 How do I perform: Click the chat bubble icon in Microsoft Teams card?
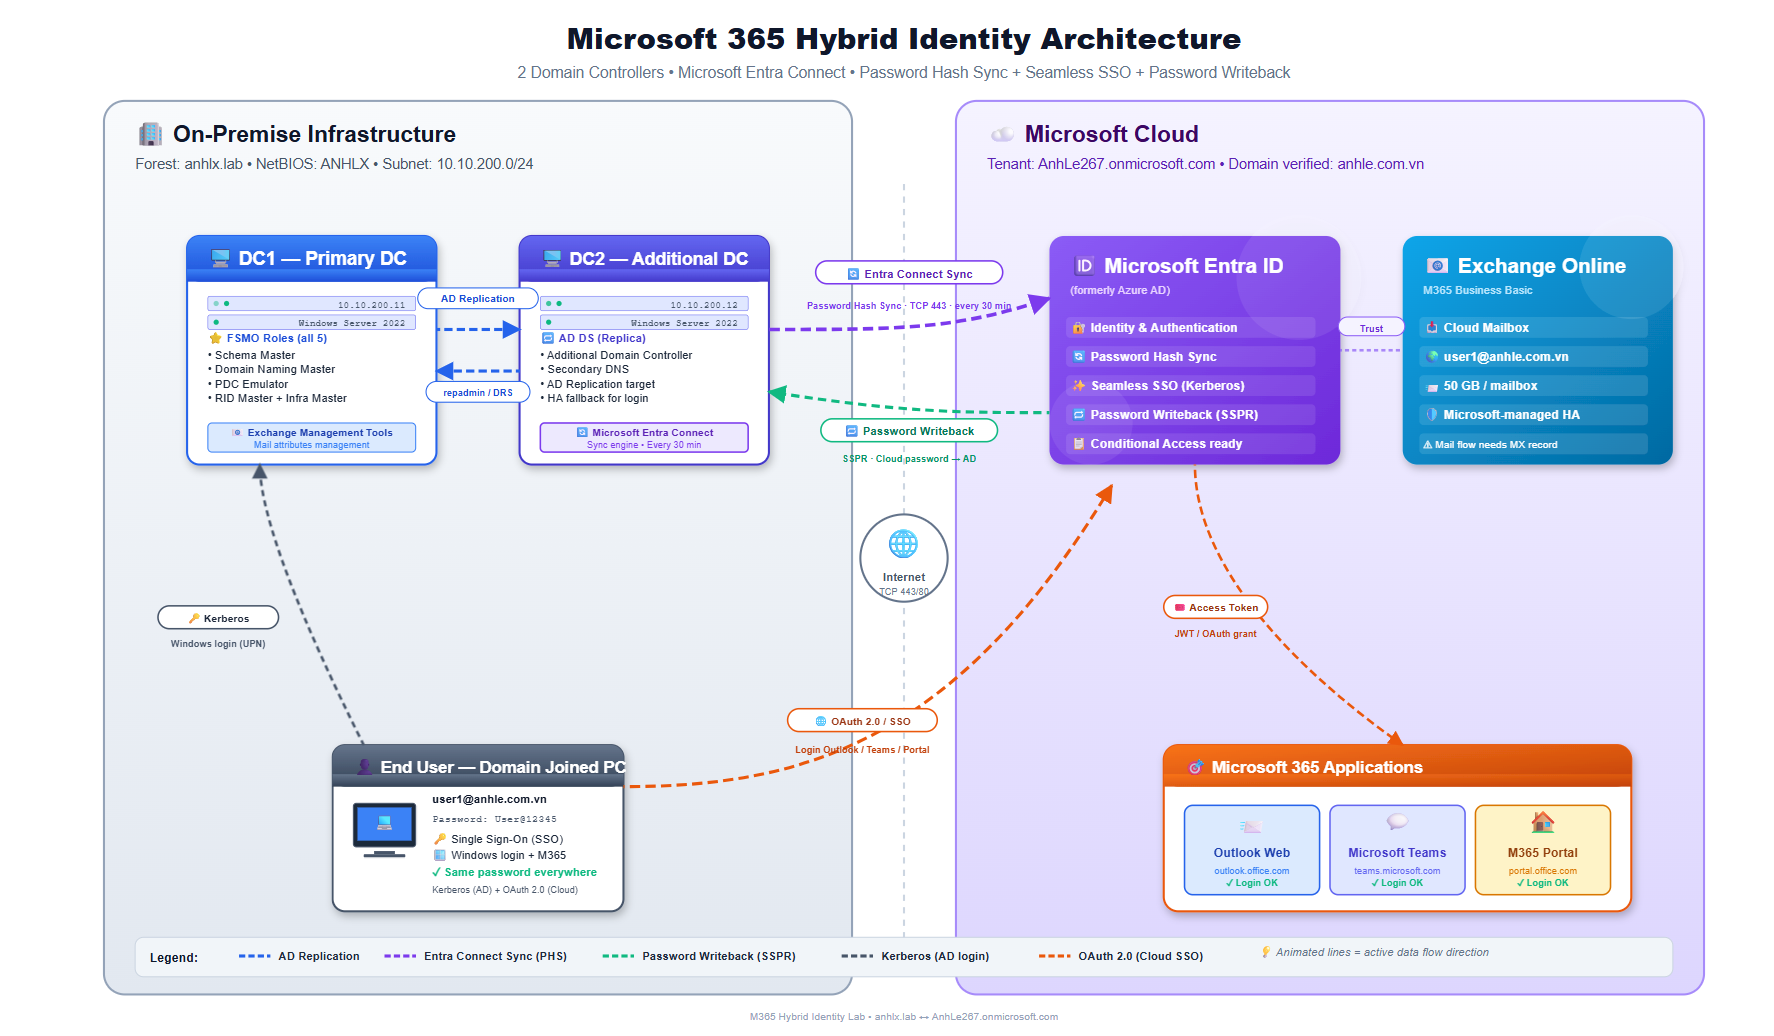[1397, 822]
